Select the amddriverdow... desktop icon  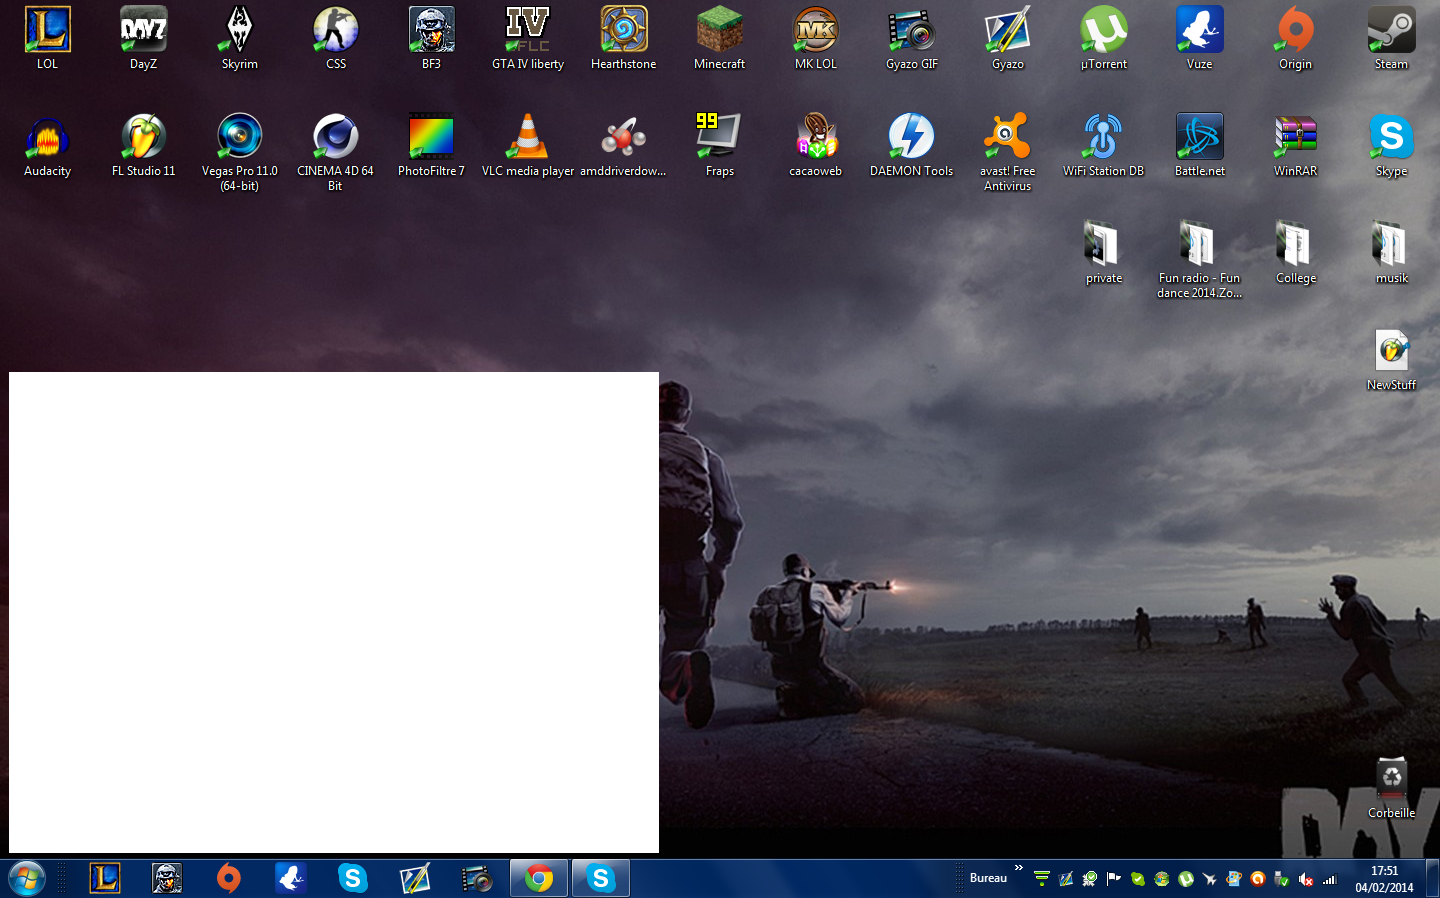[624, 146]
